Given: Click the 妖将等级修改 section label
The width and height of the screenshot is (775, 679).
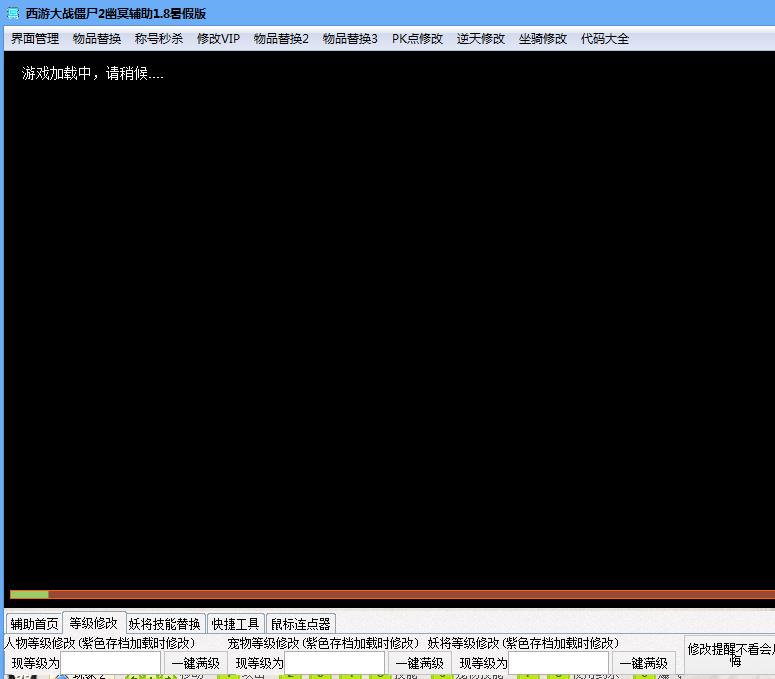Looking at the screenshot, I should click(x=523, y=643).
